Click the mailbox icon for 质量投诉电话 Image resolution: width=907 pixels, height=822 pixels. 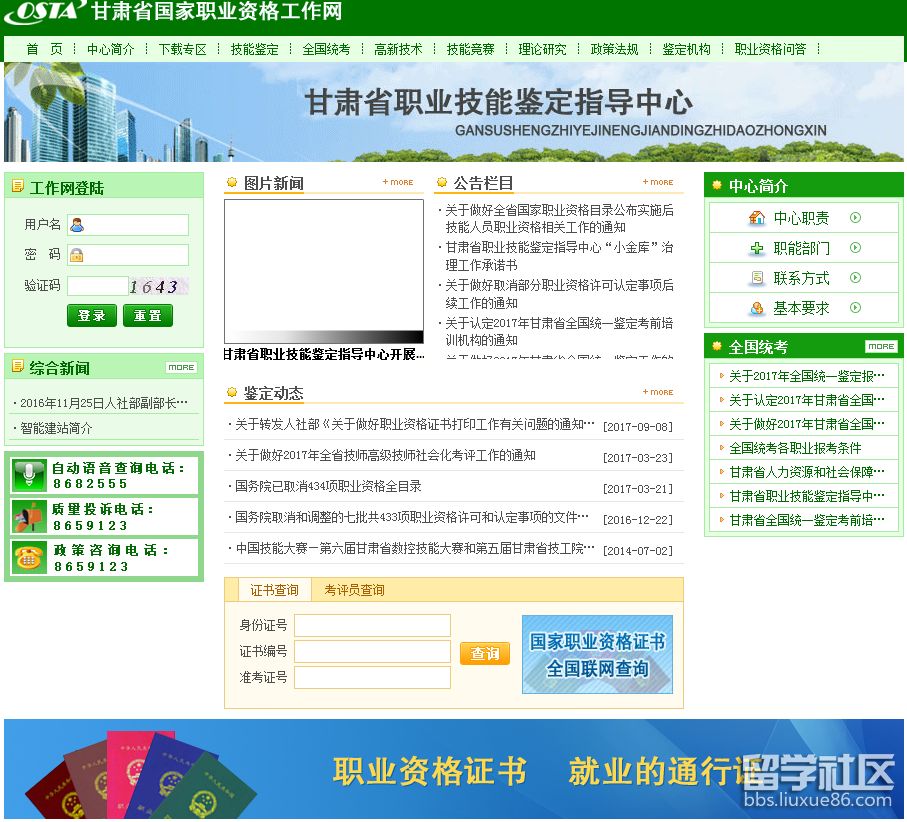coord(29,517)
